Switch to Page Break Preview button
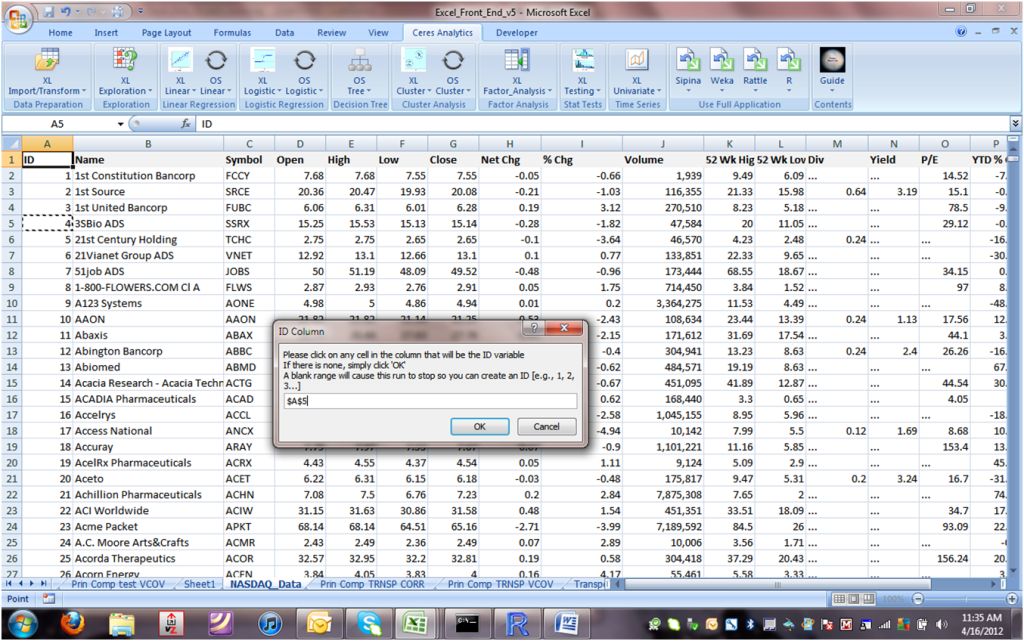 coord(868,599)
